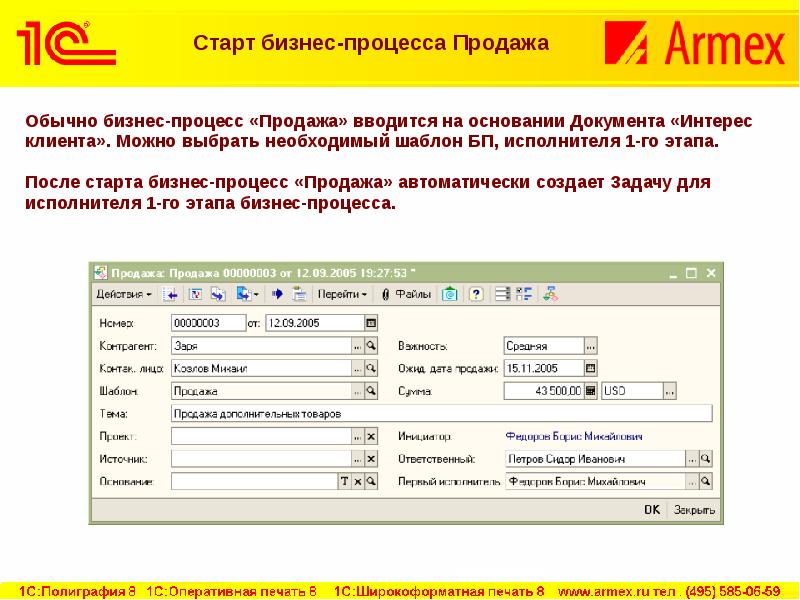Open the Важность selection list
This screenshot has width=800, height=600.
(590, 346)
